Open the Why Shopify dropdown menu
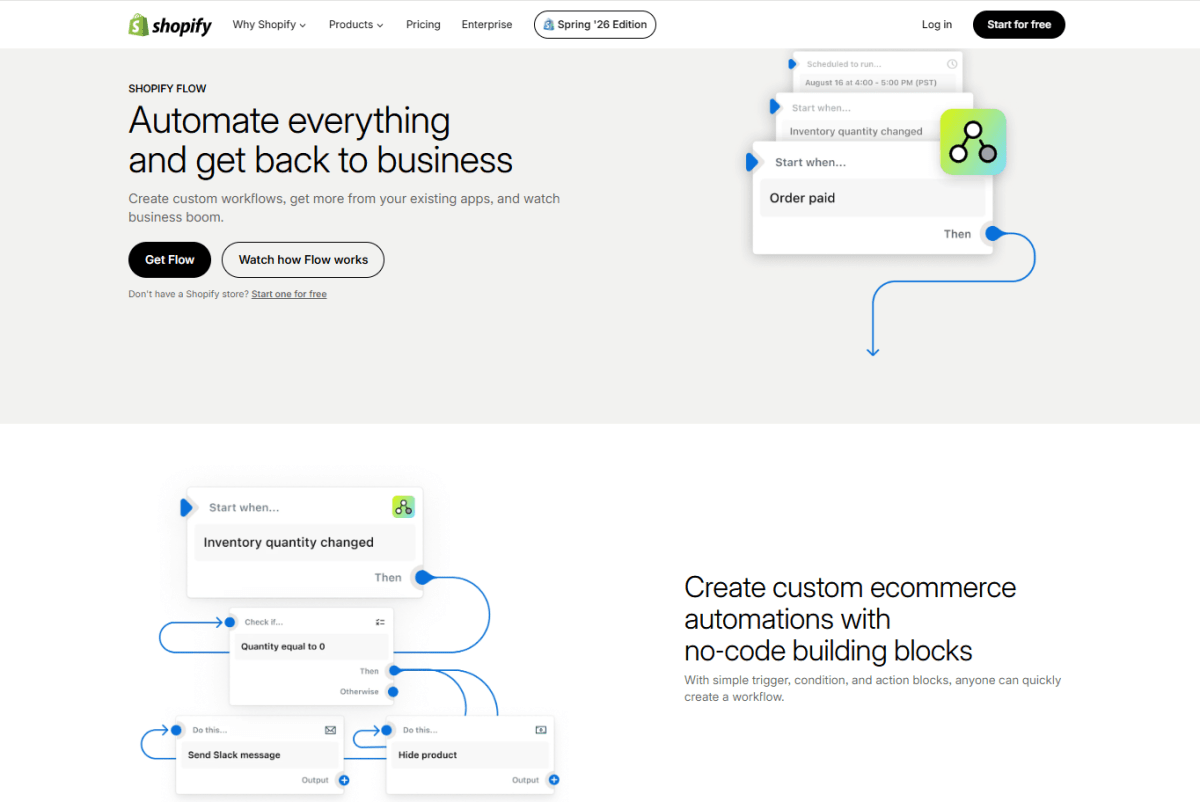Image resolution: width=1200 pixels, height=802 pixels. [269, 25]
